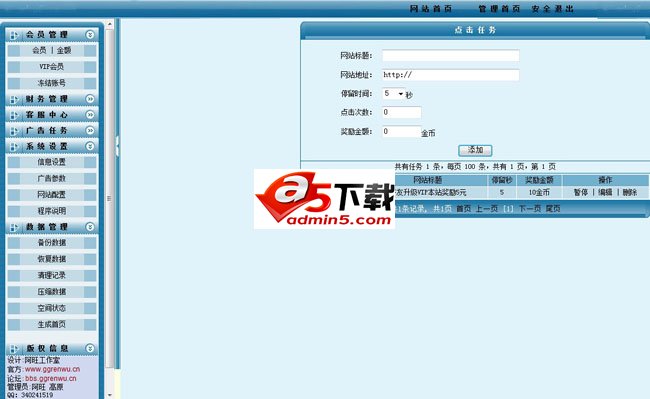Click the 奖励金额 column header

[x=539, y=180]
